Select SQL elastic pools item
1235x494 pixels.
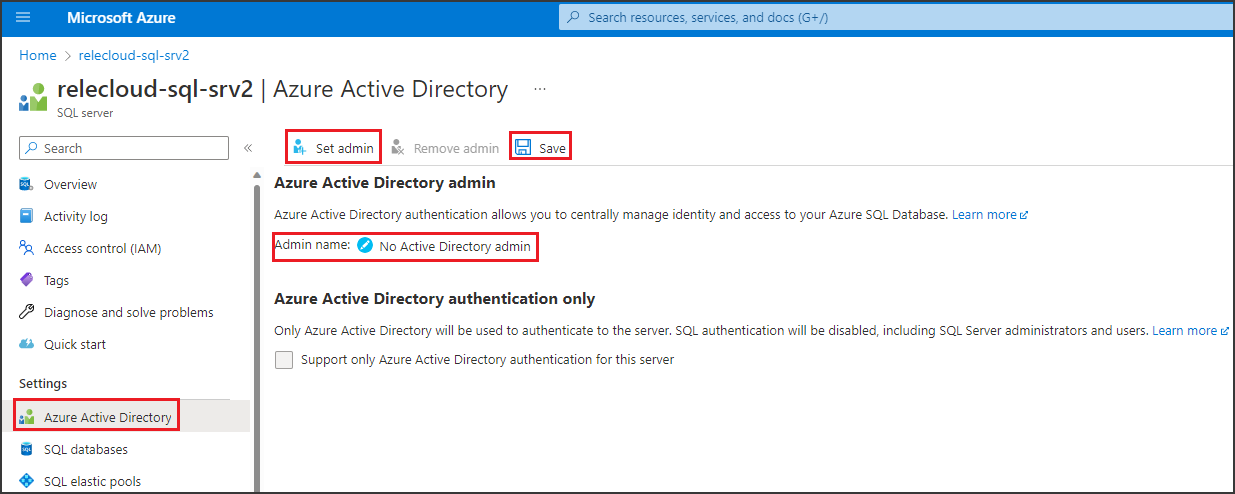(x=92, y=481)
